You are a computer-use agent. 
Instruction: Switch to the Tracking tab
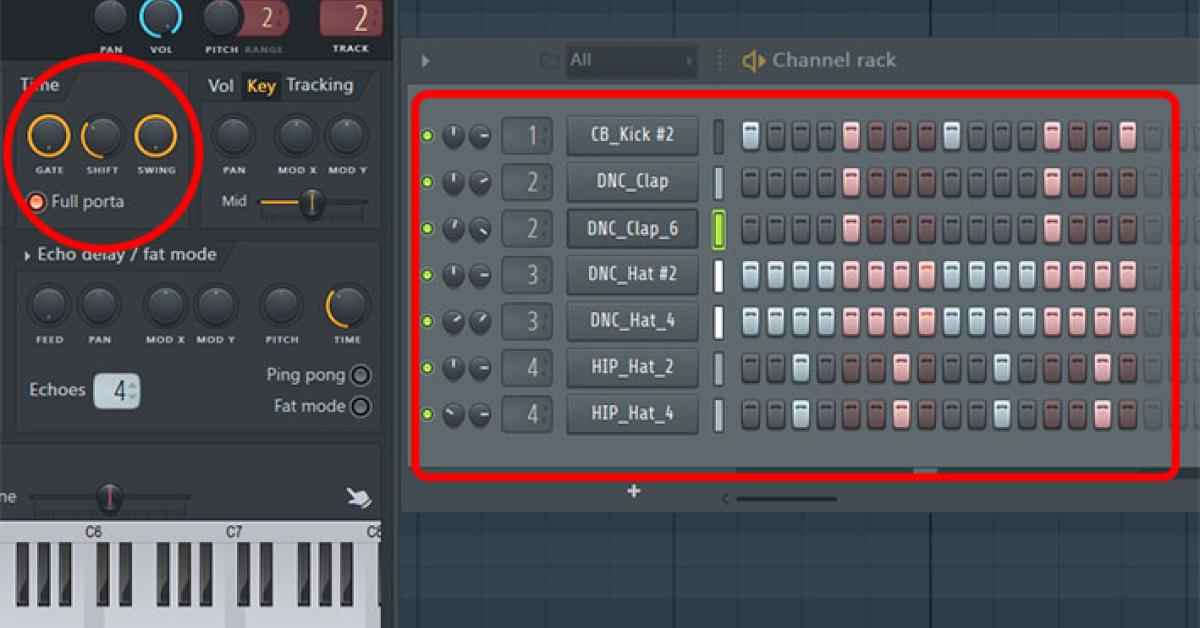320,85
